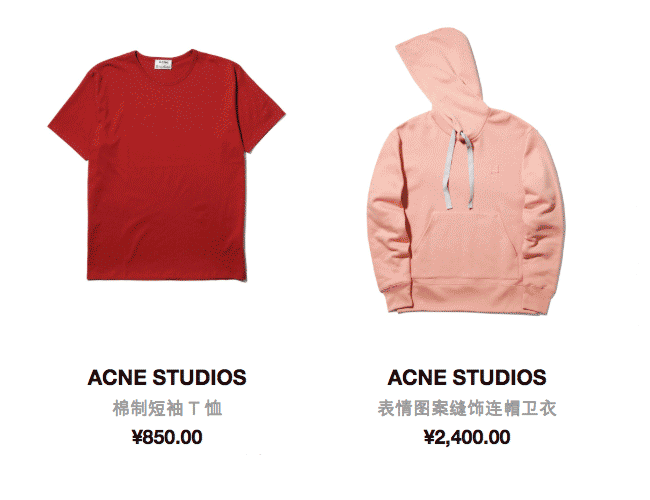Click the red T-shirt's left sleeve

[x=75, y=118]
